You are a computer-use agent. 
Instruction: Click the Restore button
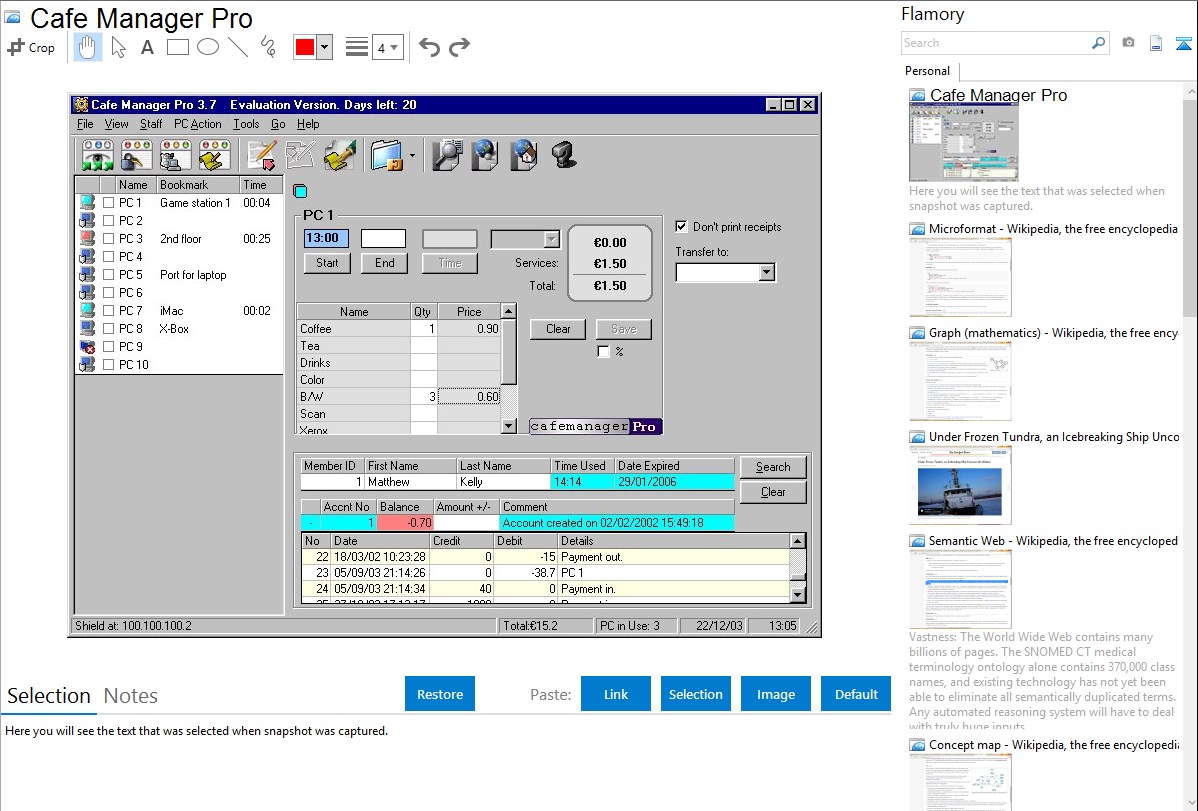440,694
